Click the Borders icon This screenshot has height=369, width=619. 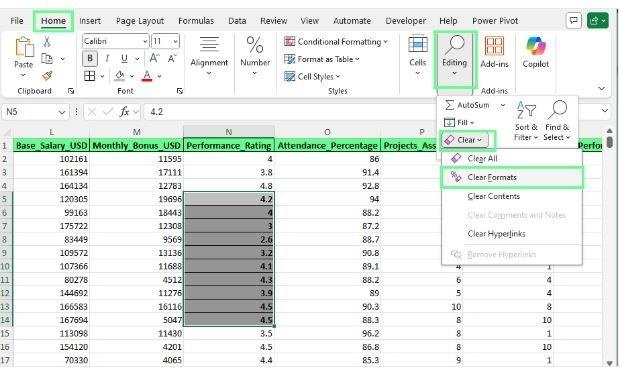90,76
